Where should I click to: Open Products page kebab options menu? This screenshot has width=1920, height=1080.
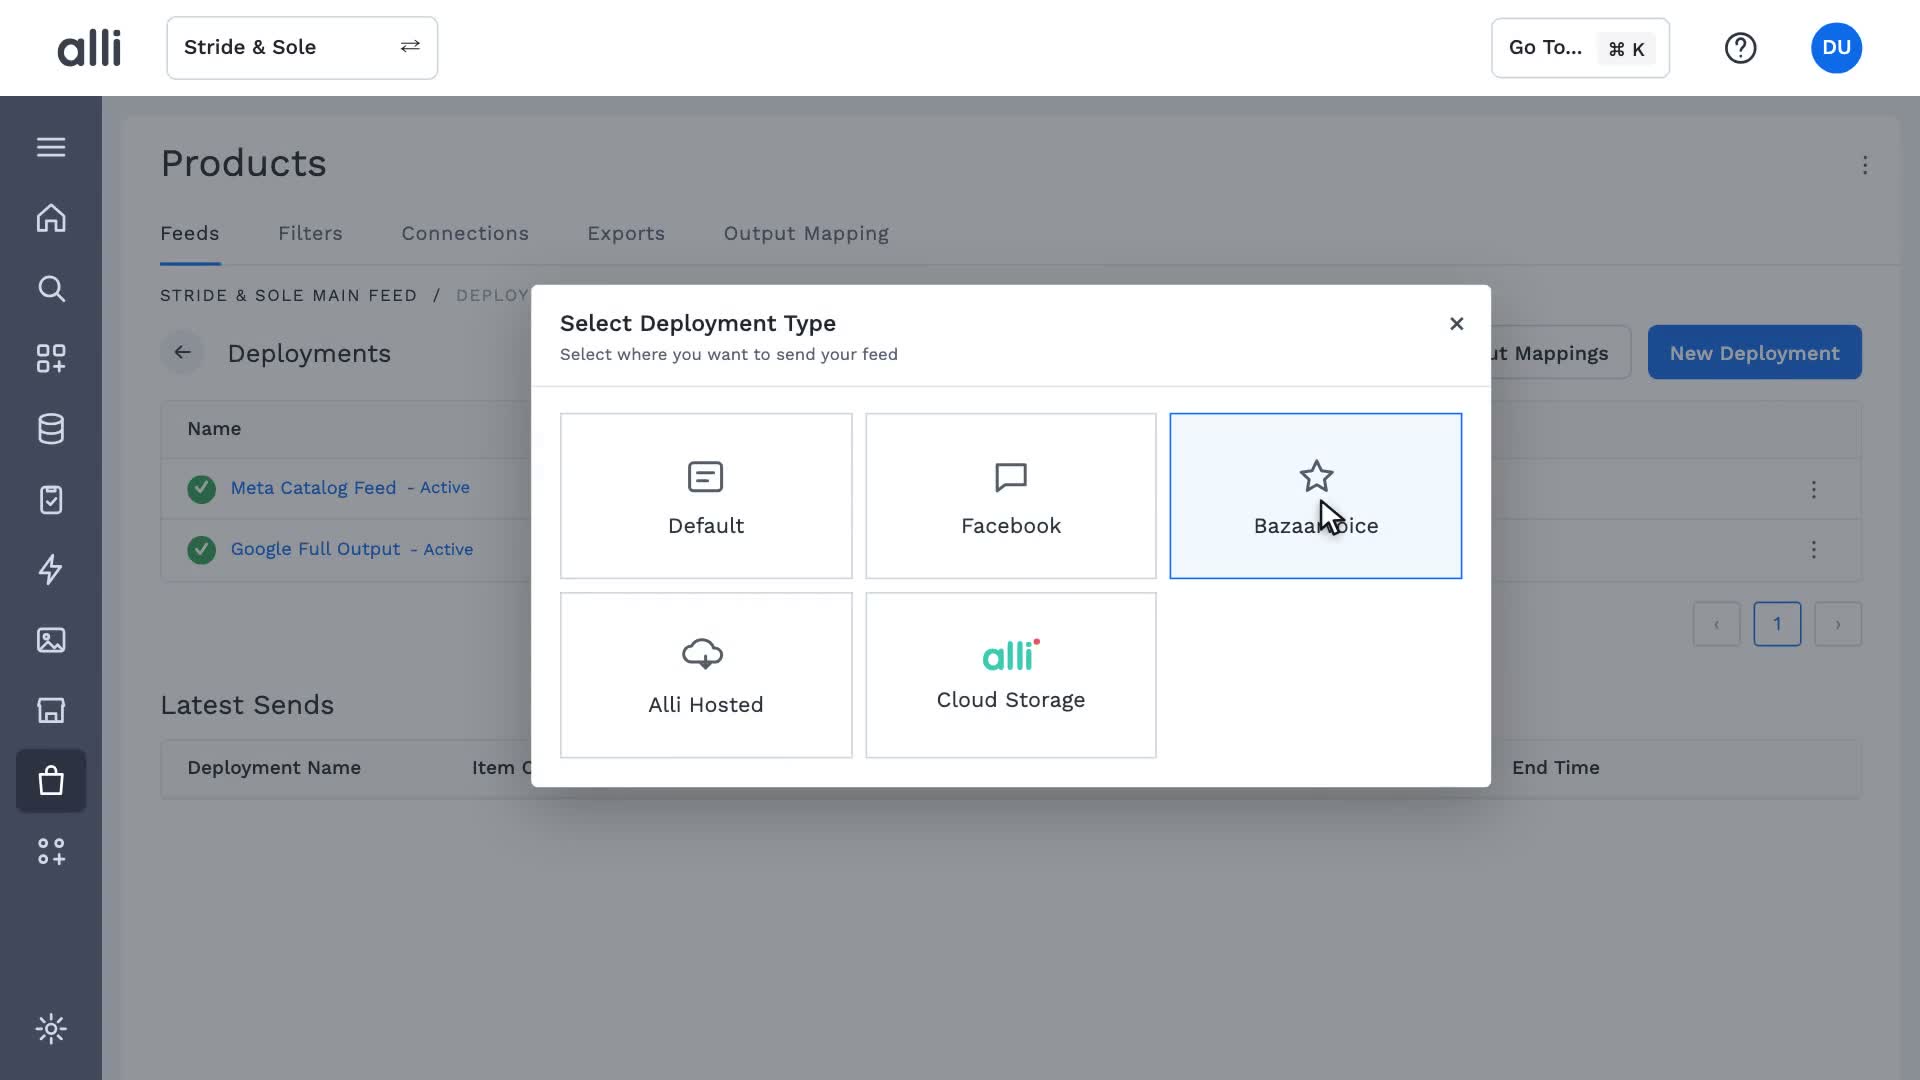pos(1864,165)
